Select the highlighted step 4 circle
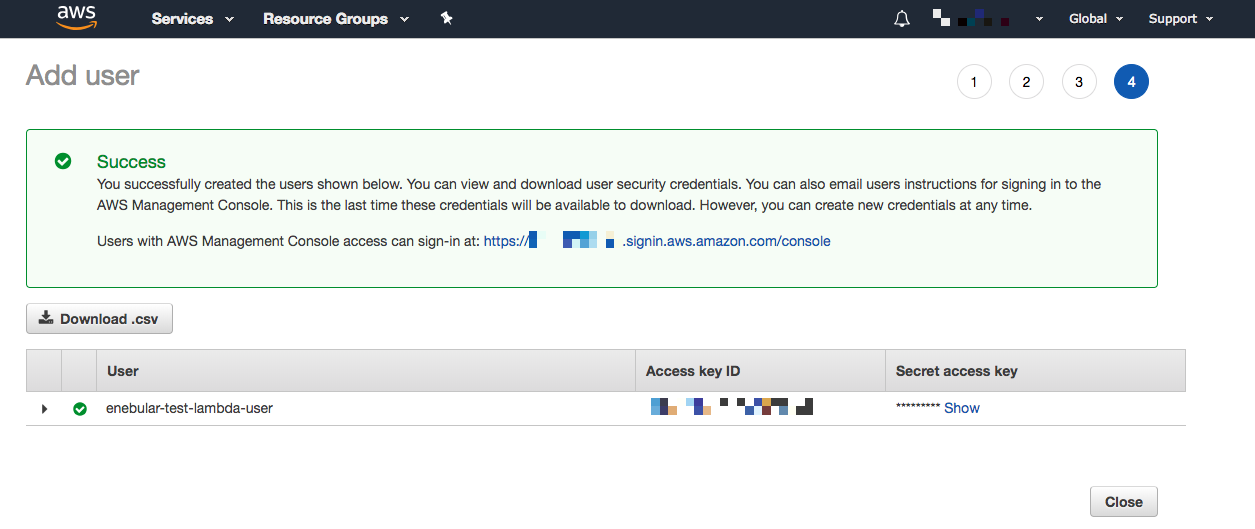This screenshot has height=529, width=1255. [1131, 82]
